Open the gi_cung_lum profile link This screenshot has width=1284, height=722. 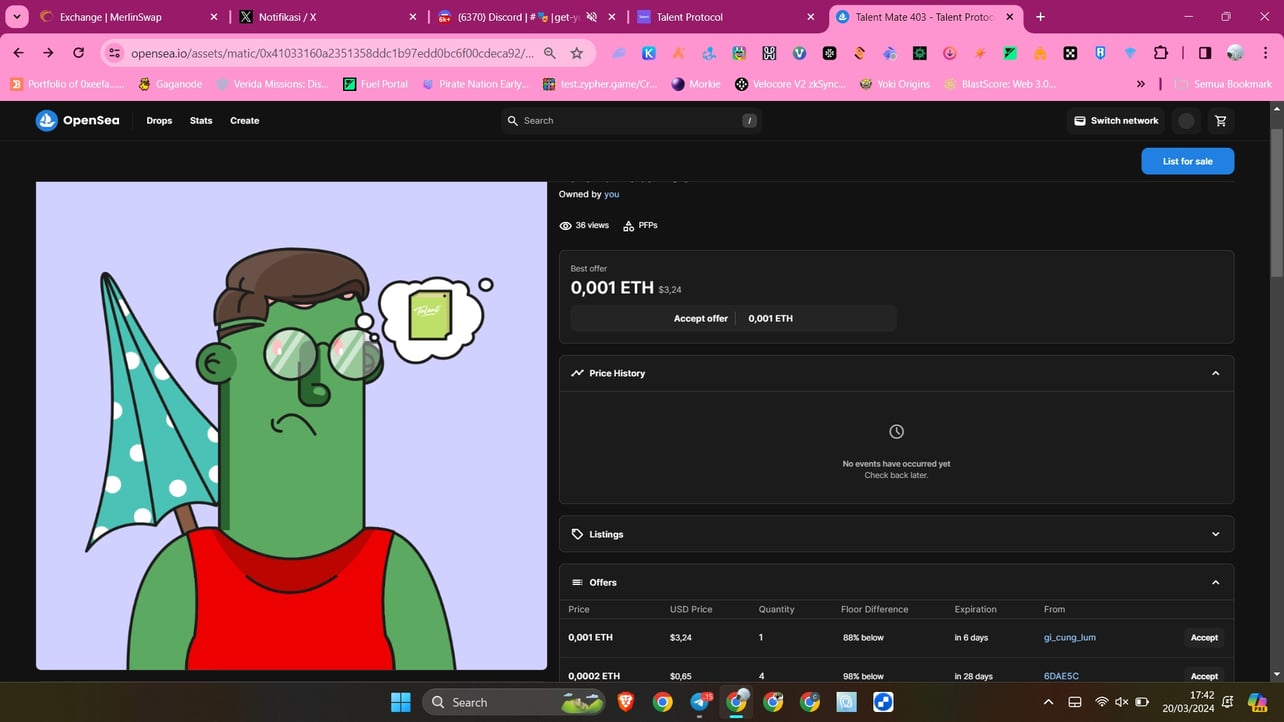coord(1070,637)
